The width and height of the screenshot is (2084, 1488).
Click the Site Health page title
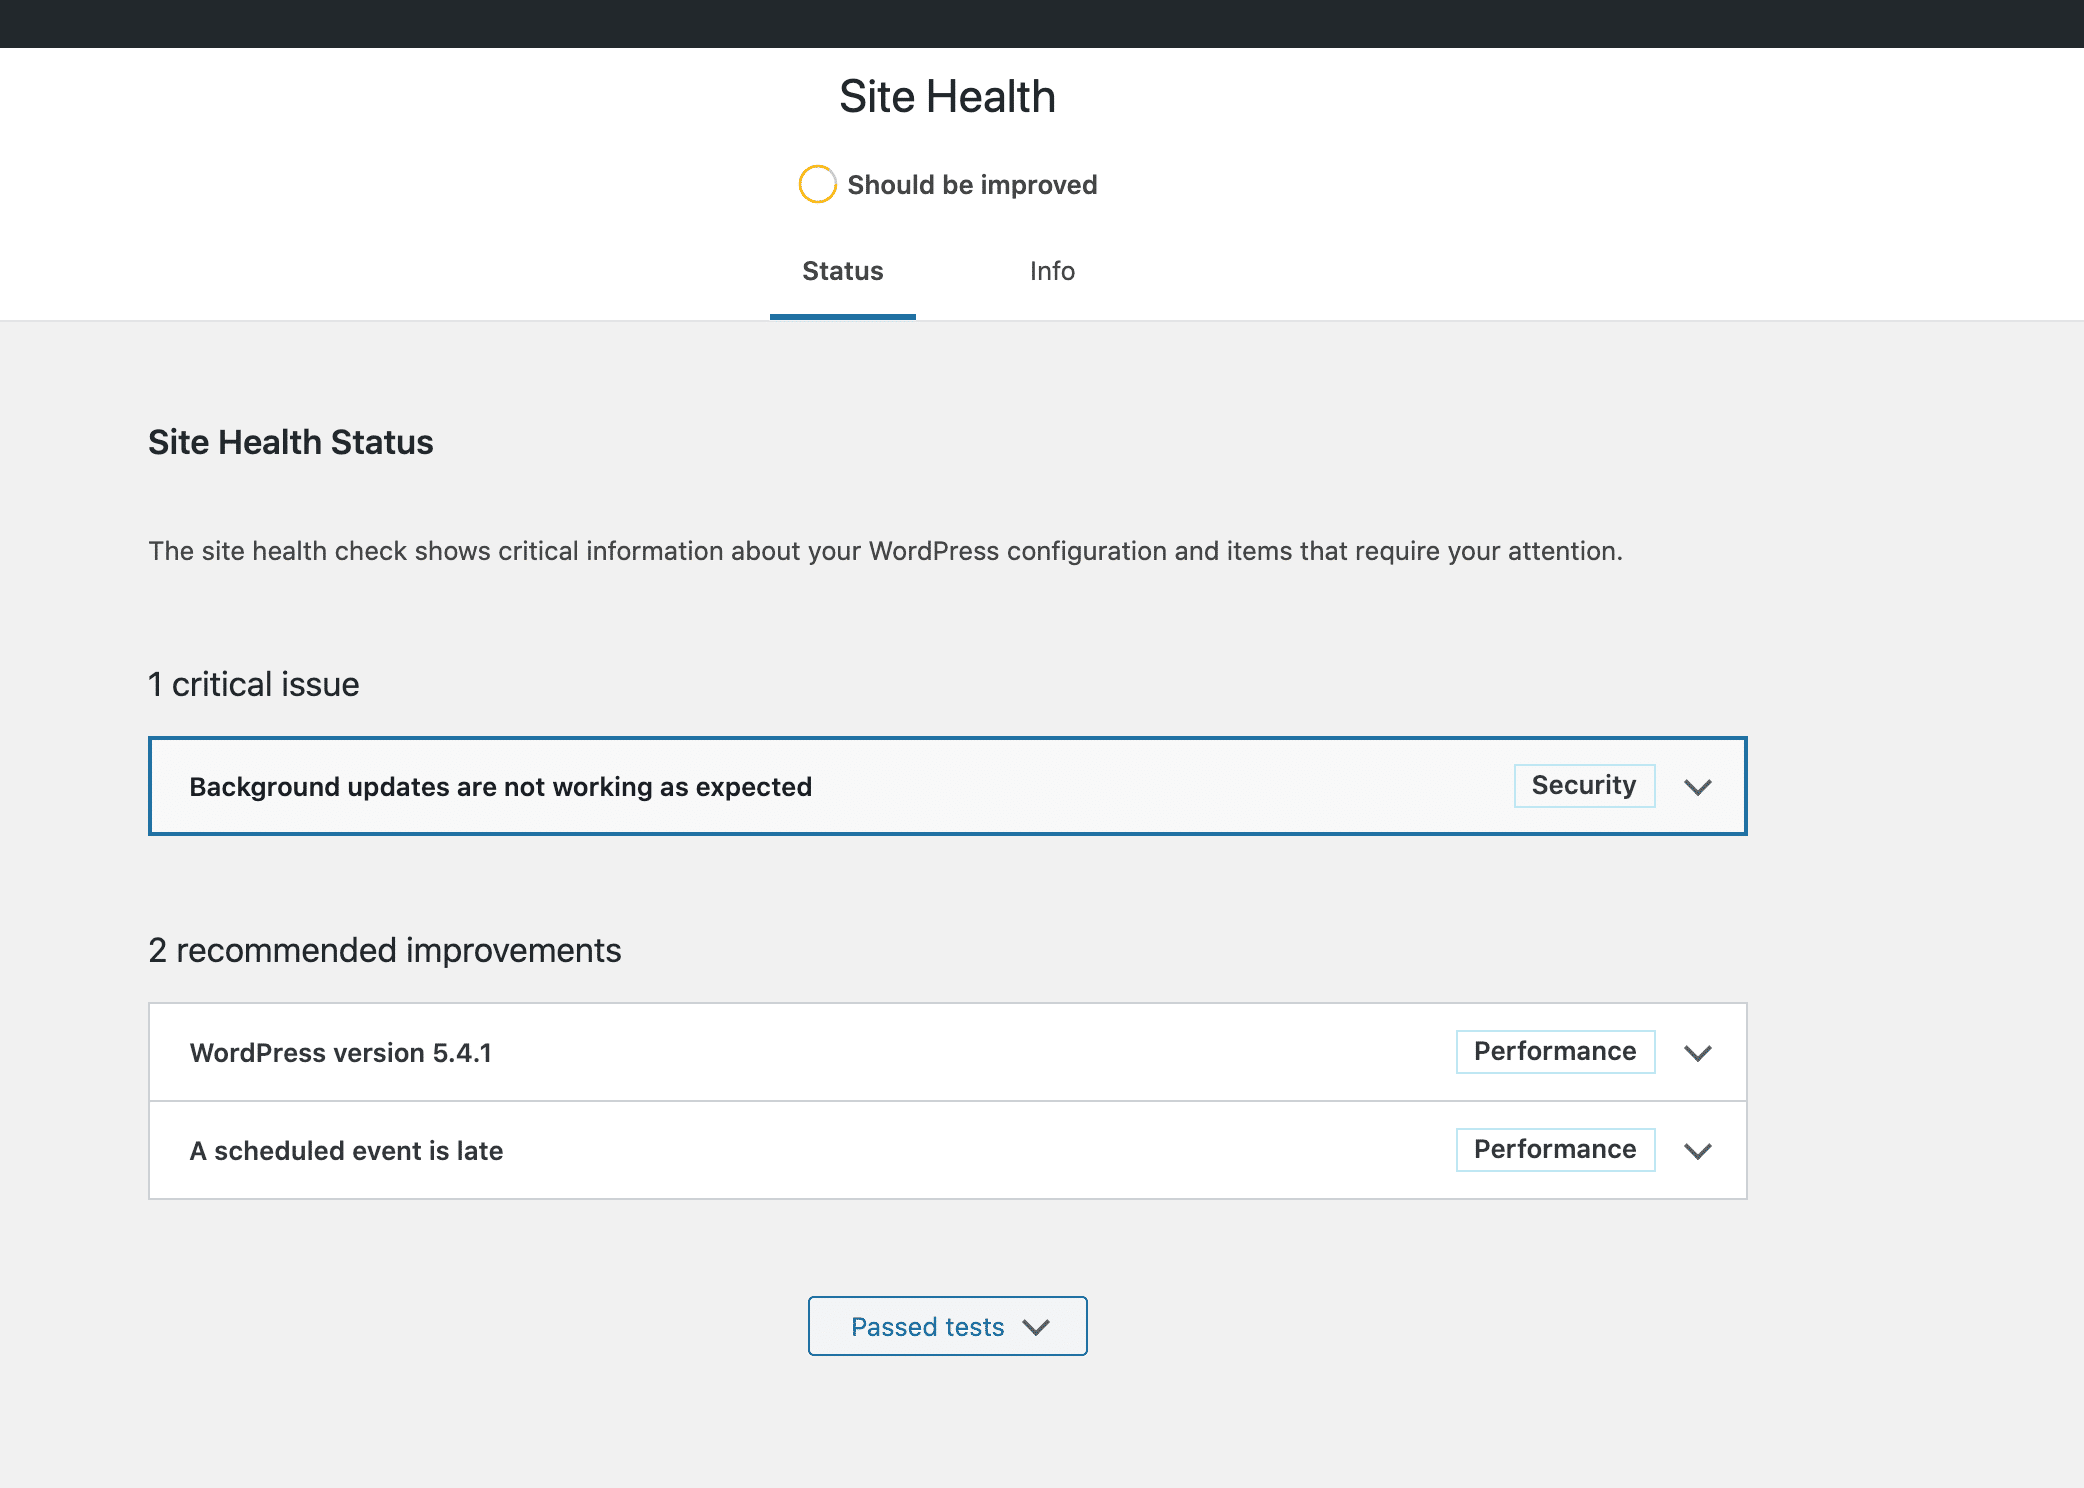tap(946, 97)
